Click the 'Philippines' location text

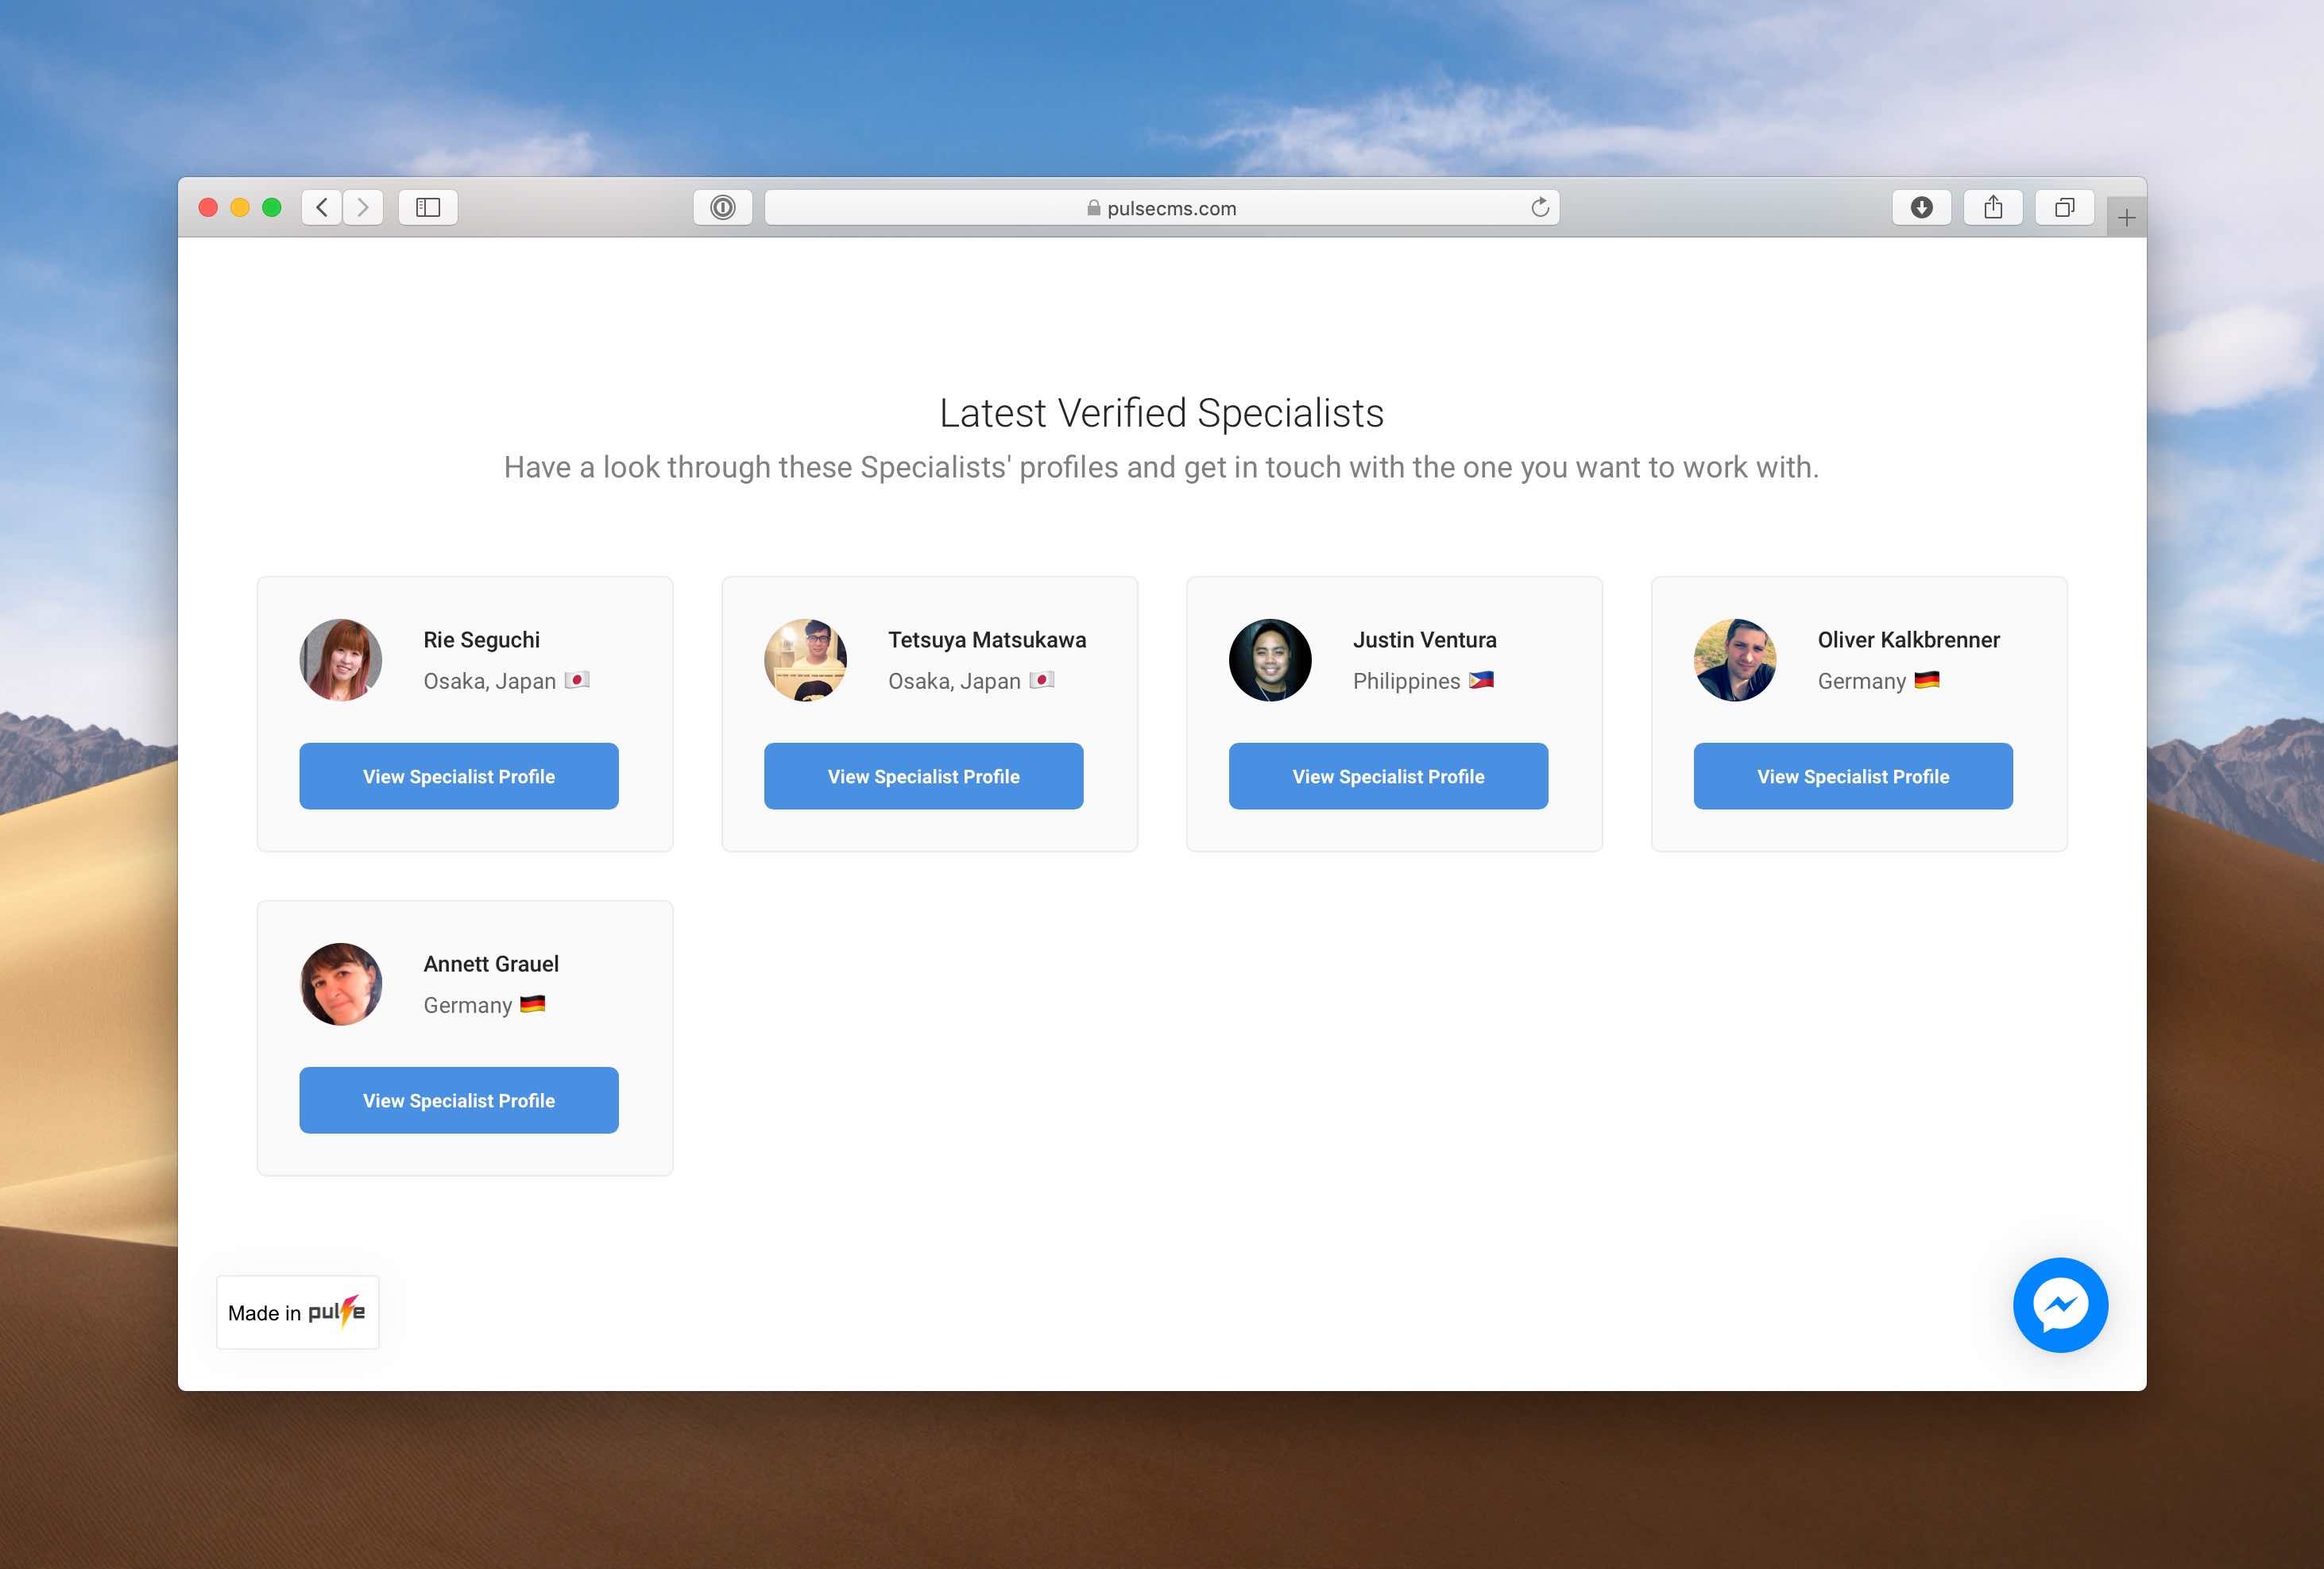tap(1406, 681)
